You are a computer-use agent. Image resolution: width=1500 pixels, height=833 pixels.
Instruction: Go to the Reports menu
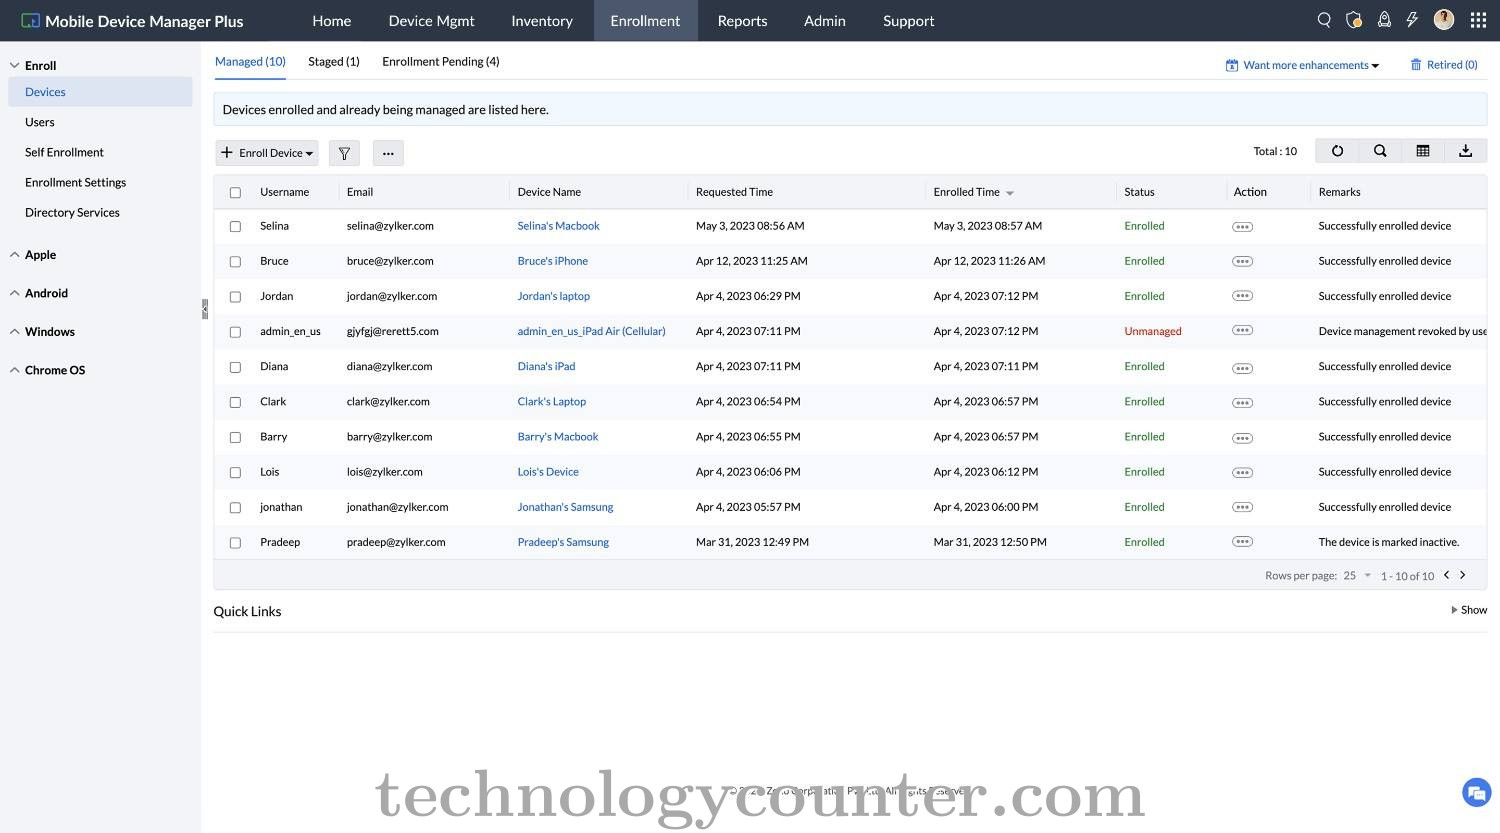[x=743, y=20]
